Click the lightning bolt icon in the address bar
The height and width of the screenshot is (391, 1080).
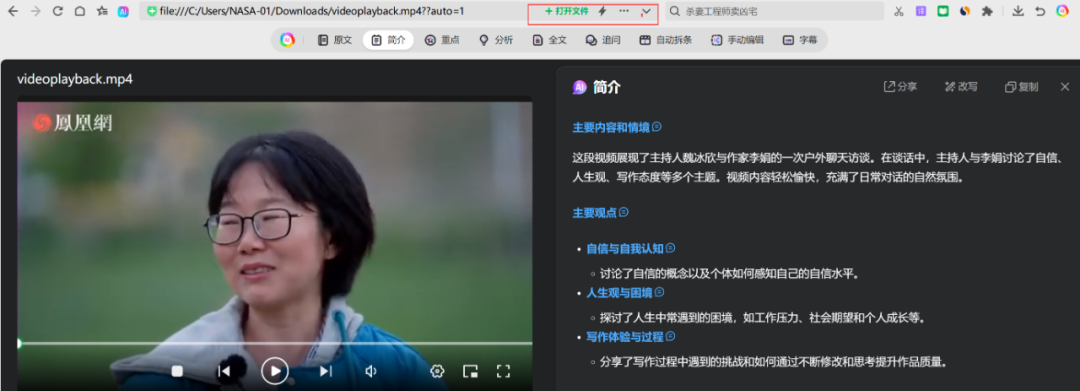pyautogui.click(x=602, y=11)
